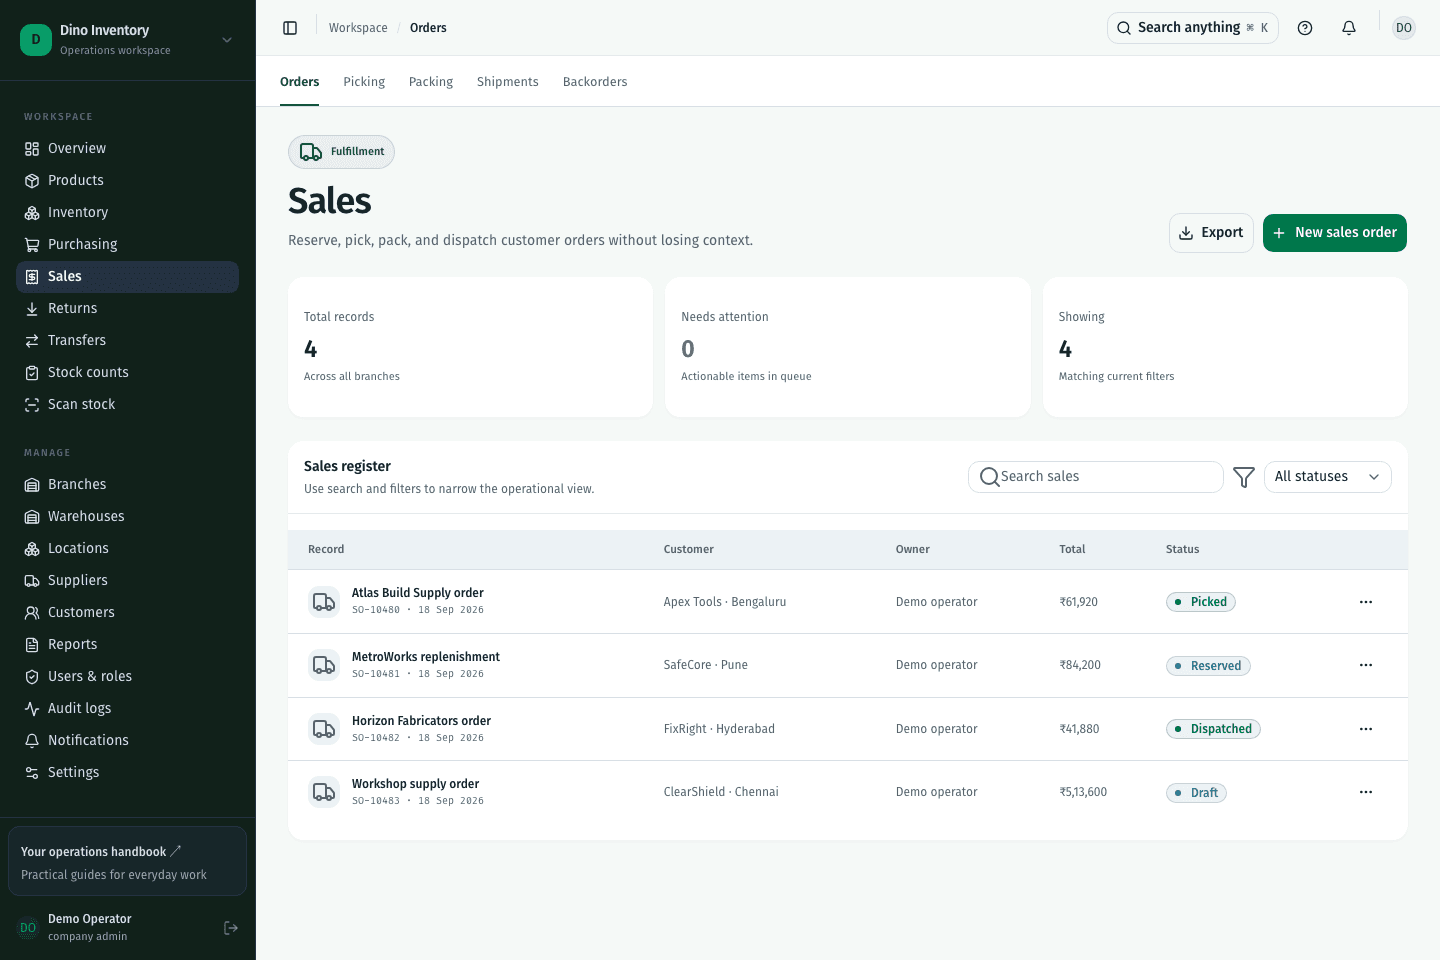Open actions menu for Workshop supply order
Screen dimensions: 1440x960
(1366, 792)
